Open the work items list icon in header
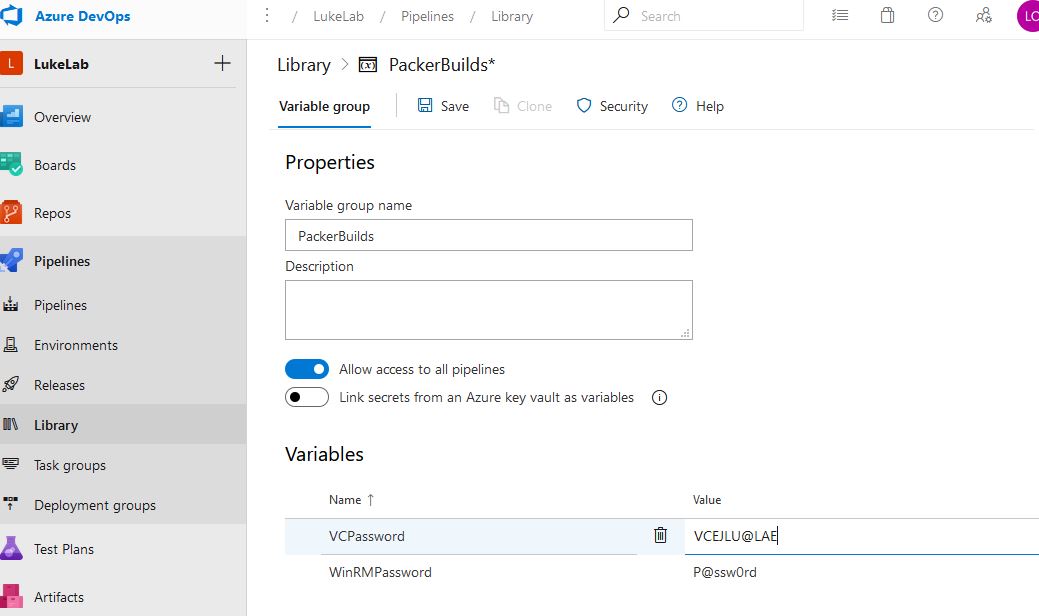The width and height of the screenshot is (1039, 616). [x=840, y=15]
